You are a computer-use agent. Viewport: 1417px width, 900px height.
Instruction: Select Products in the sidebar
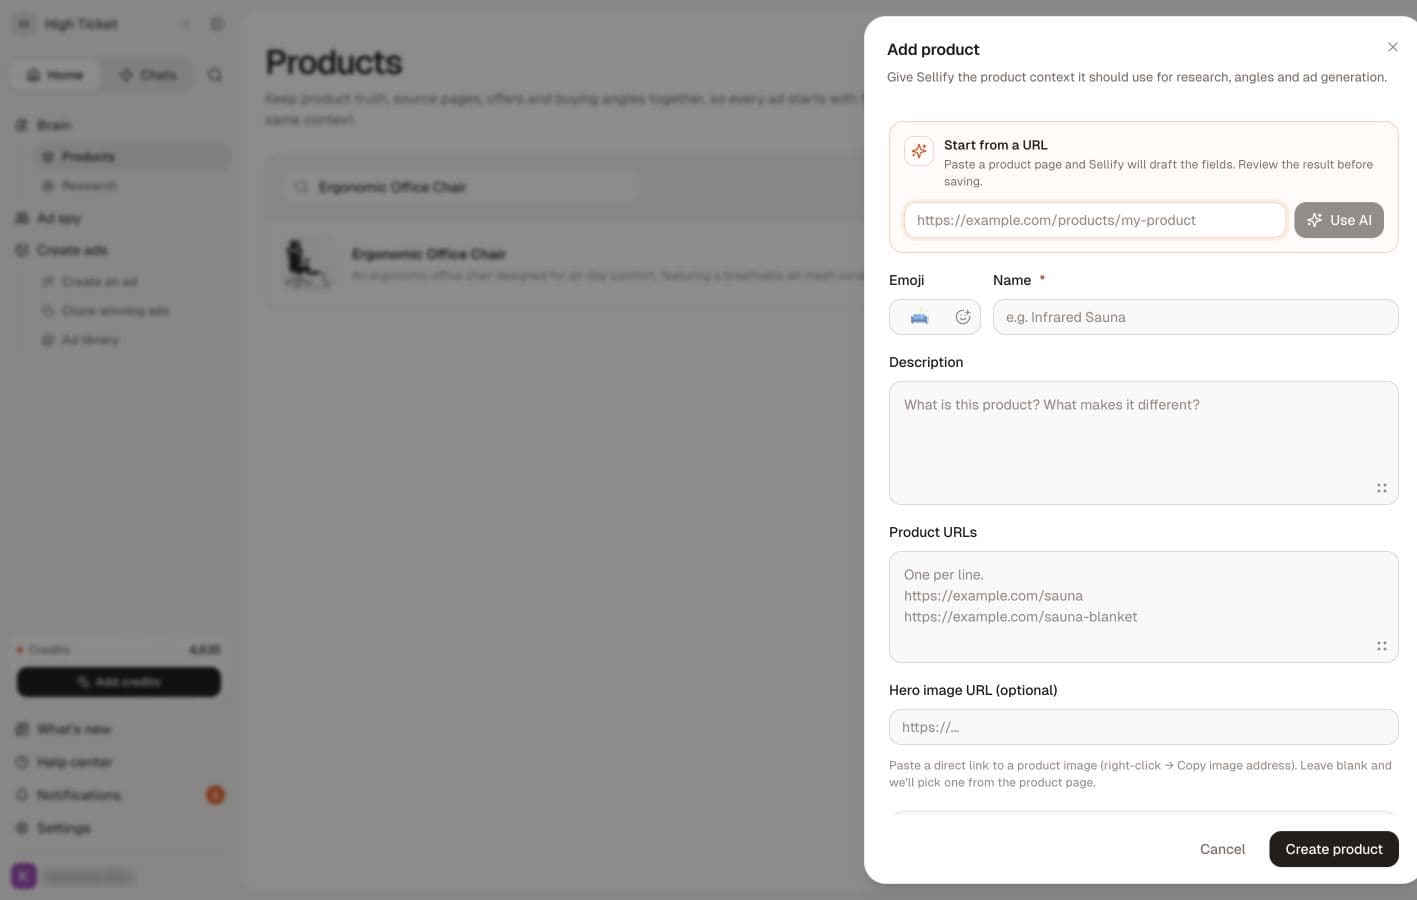[x=131, y=157]
